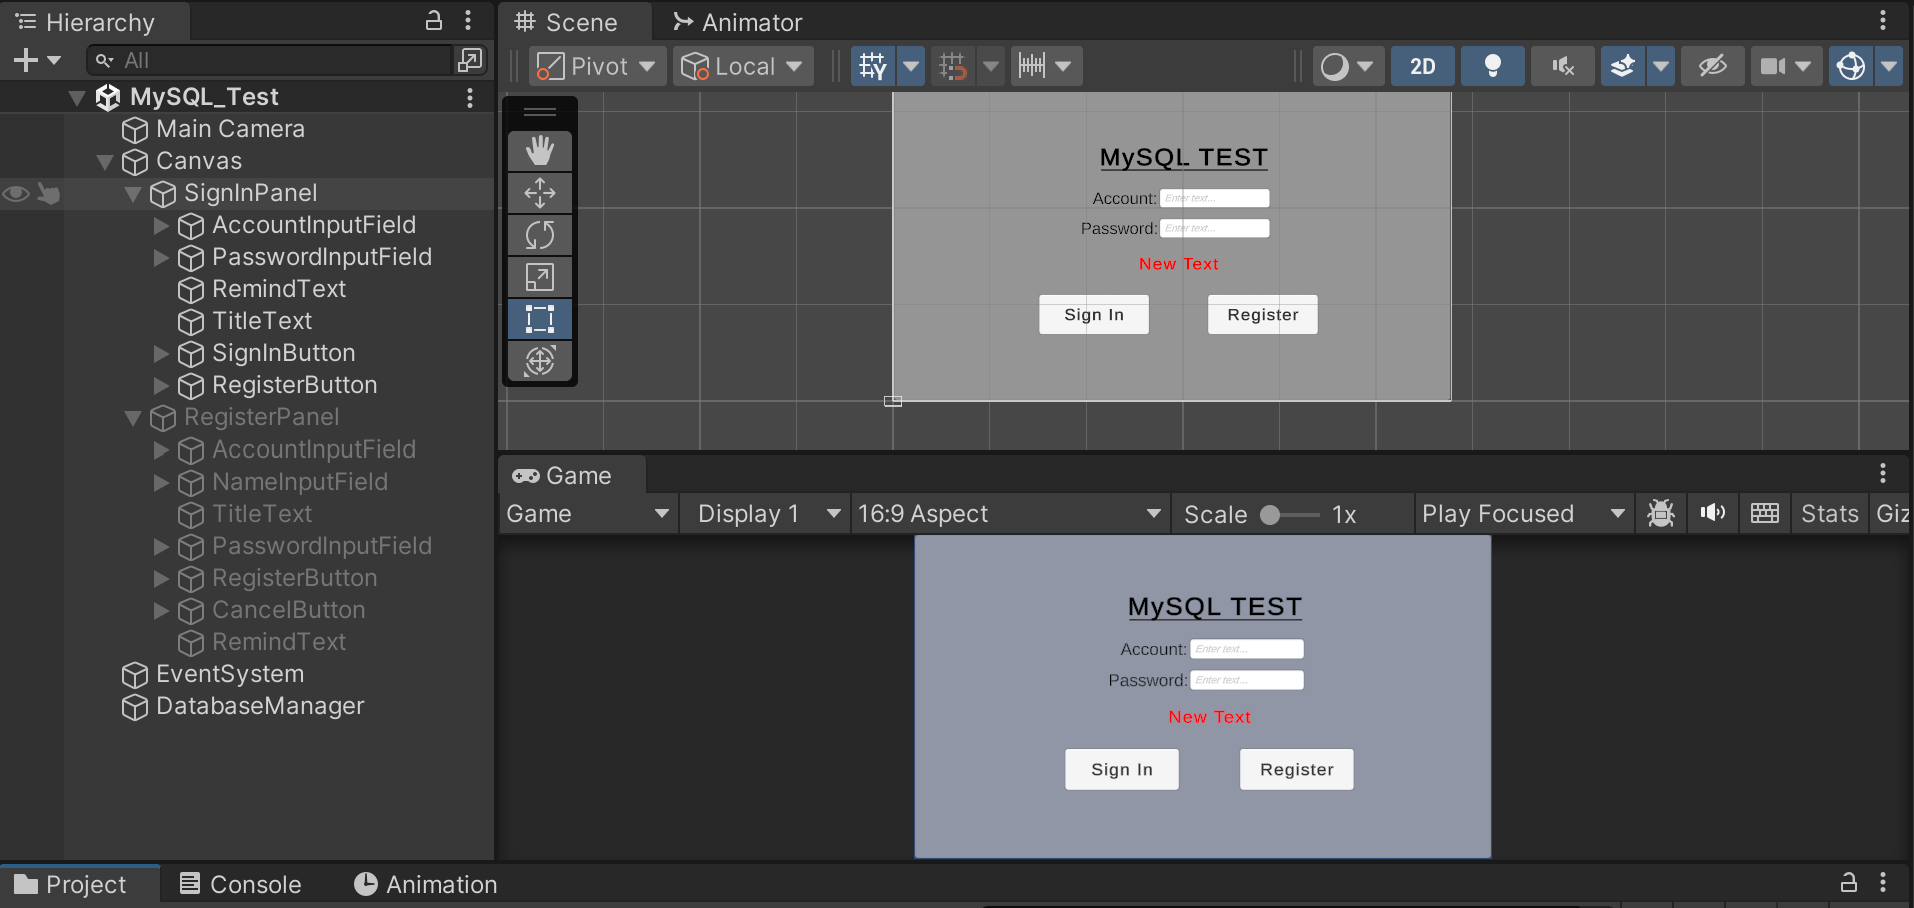Screen dimensions: 1914x908
Task: Toggle 2D view mode in Scene
Action: coord(1423,66)
